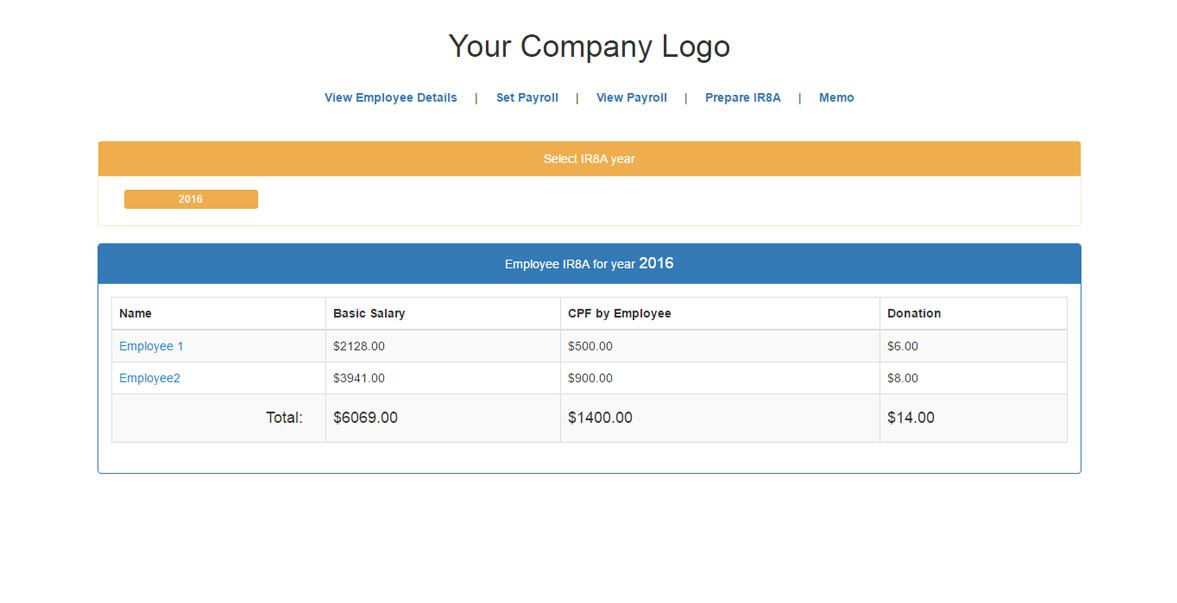Click the Basic Salary column header
1177x603 pixels.
[443, 314]
